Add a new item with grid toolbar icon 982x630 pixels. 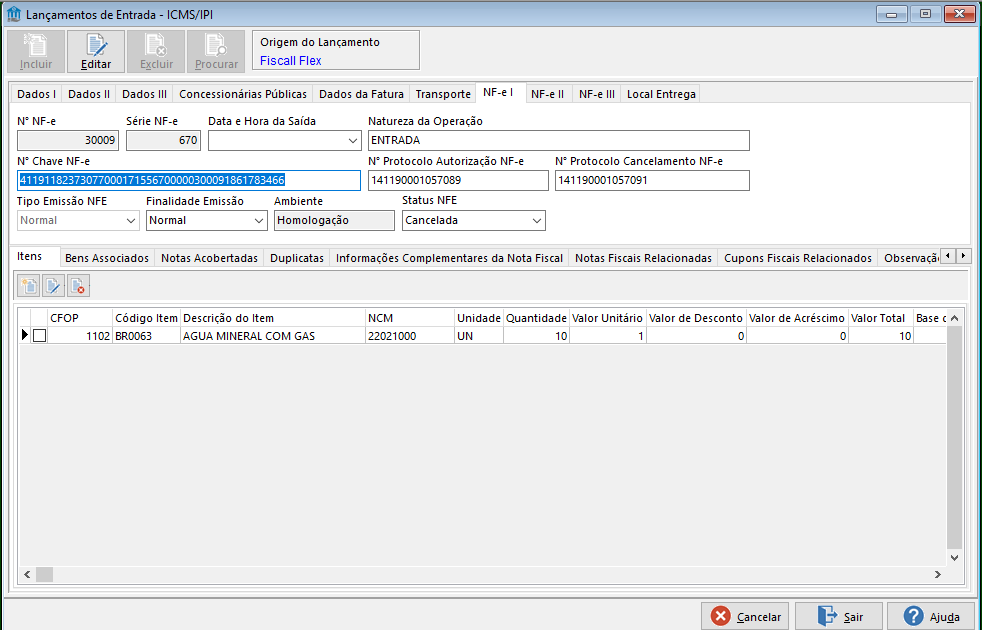click(29, 286)
